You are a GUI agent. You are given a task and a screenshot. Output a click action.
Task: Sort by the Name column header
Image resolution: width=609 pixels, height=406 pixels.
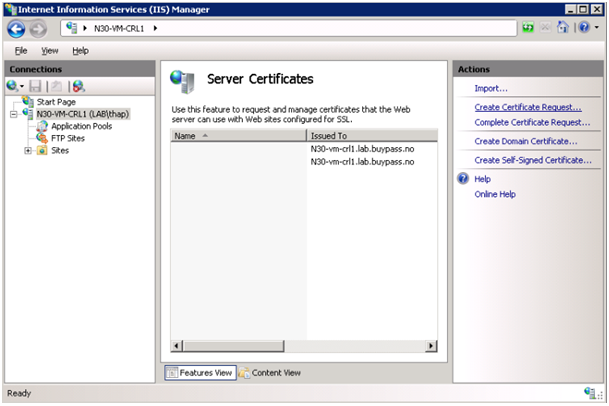click(238, 136)
